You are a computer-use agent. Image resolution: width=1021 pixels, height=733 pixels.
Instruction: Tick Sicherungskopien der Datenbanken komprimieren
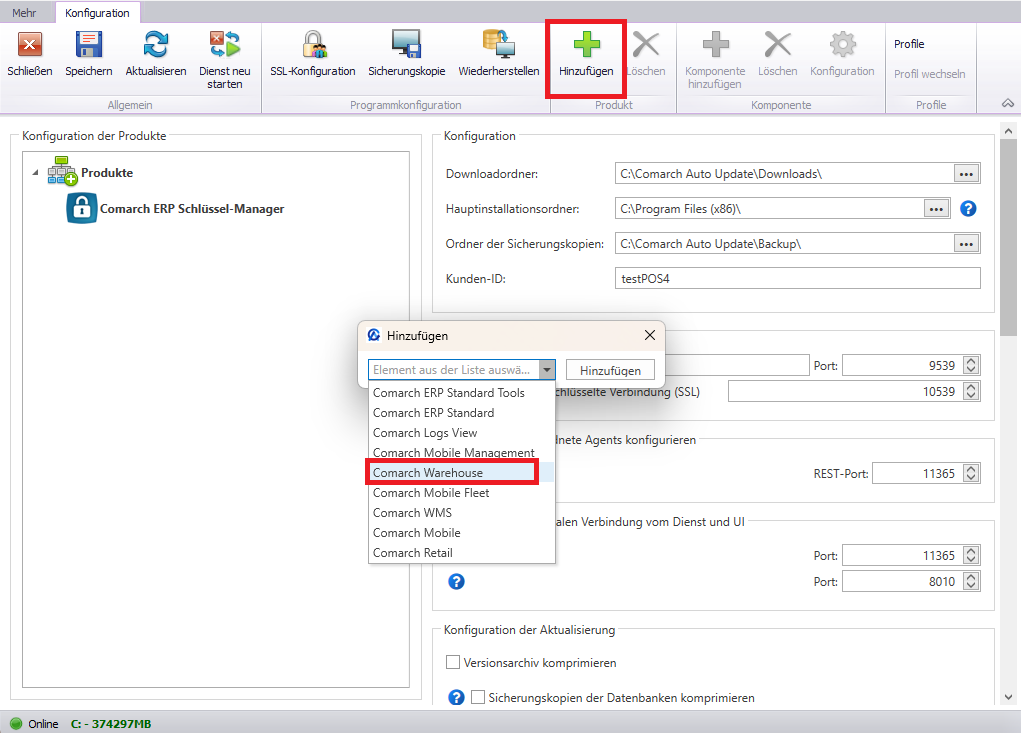(x=478, y=697)
